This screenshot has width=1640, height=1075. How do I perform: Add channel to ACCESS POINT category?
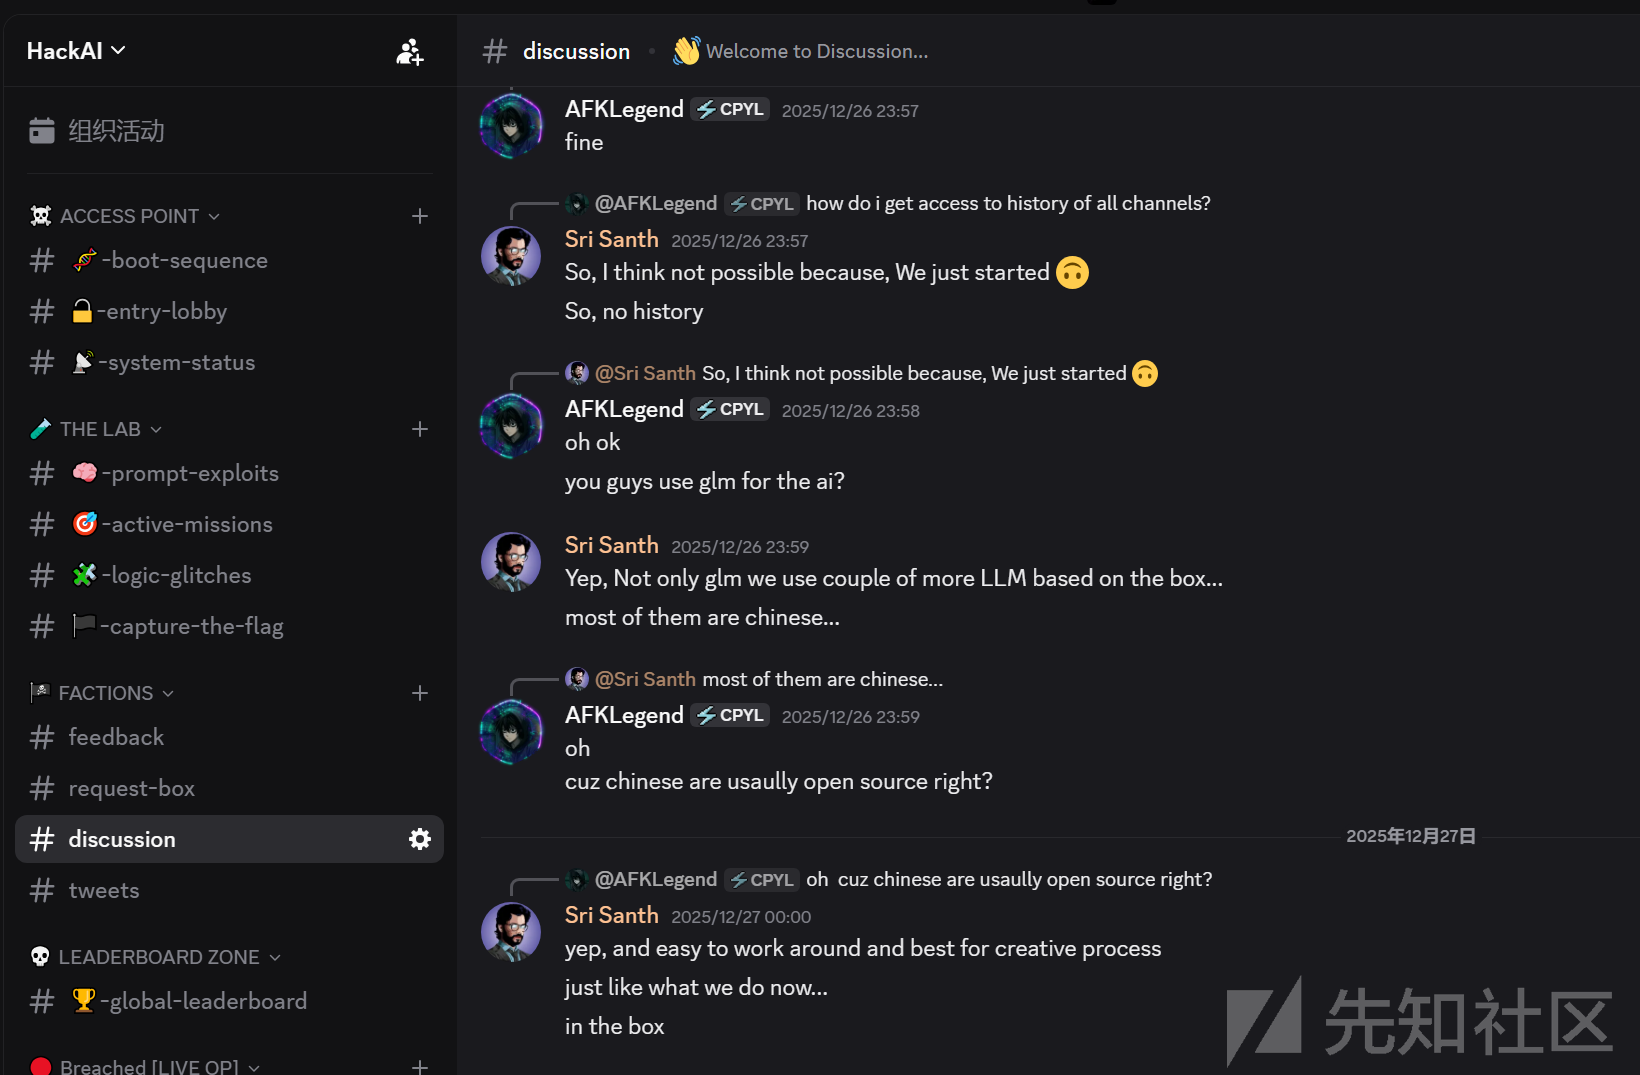420,216
